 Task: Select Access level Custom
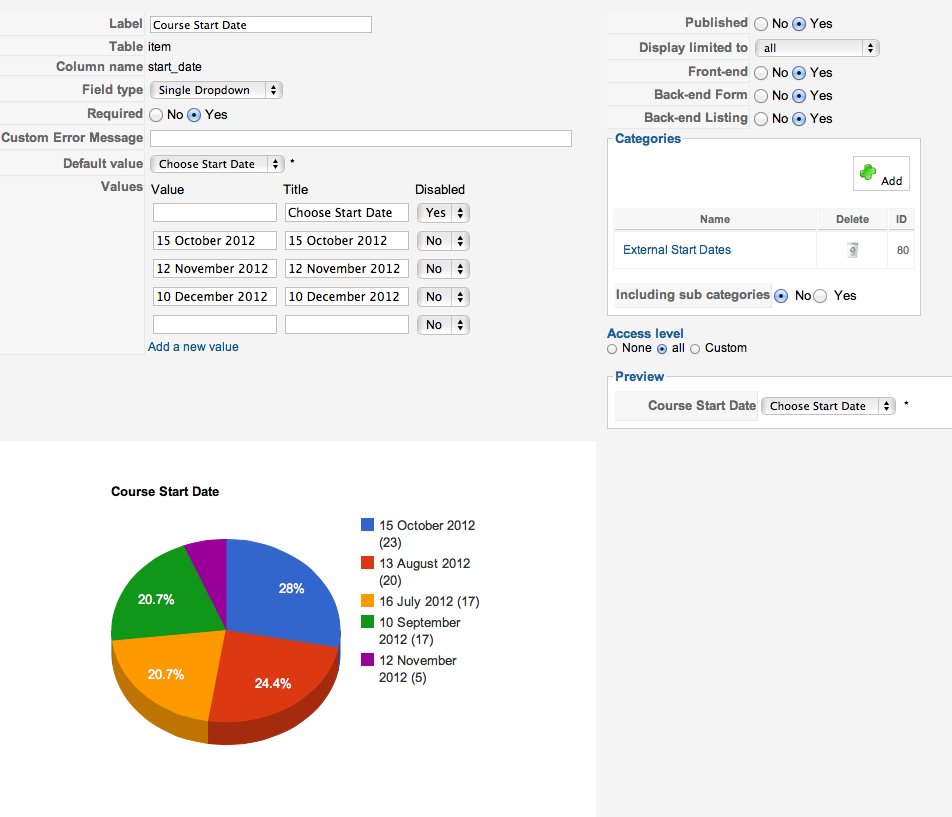click(695, 349)
